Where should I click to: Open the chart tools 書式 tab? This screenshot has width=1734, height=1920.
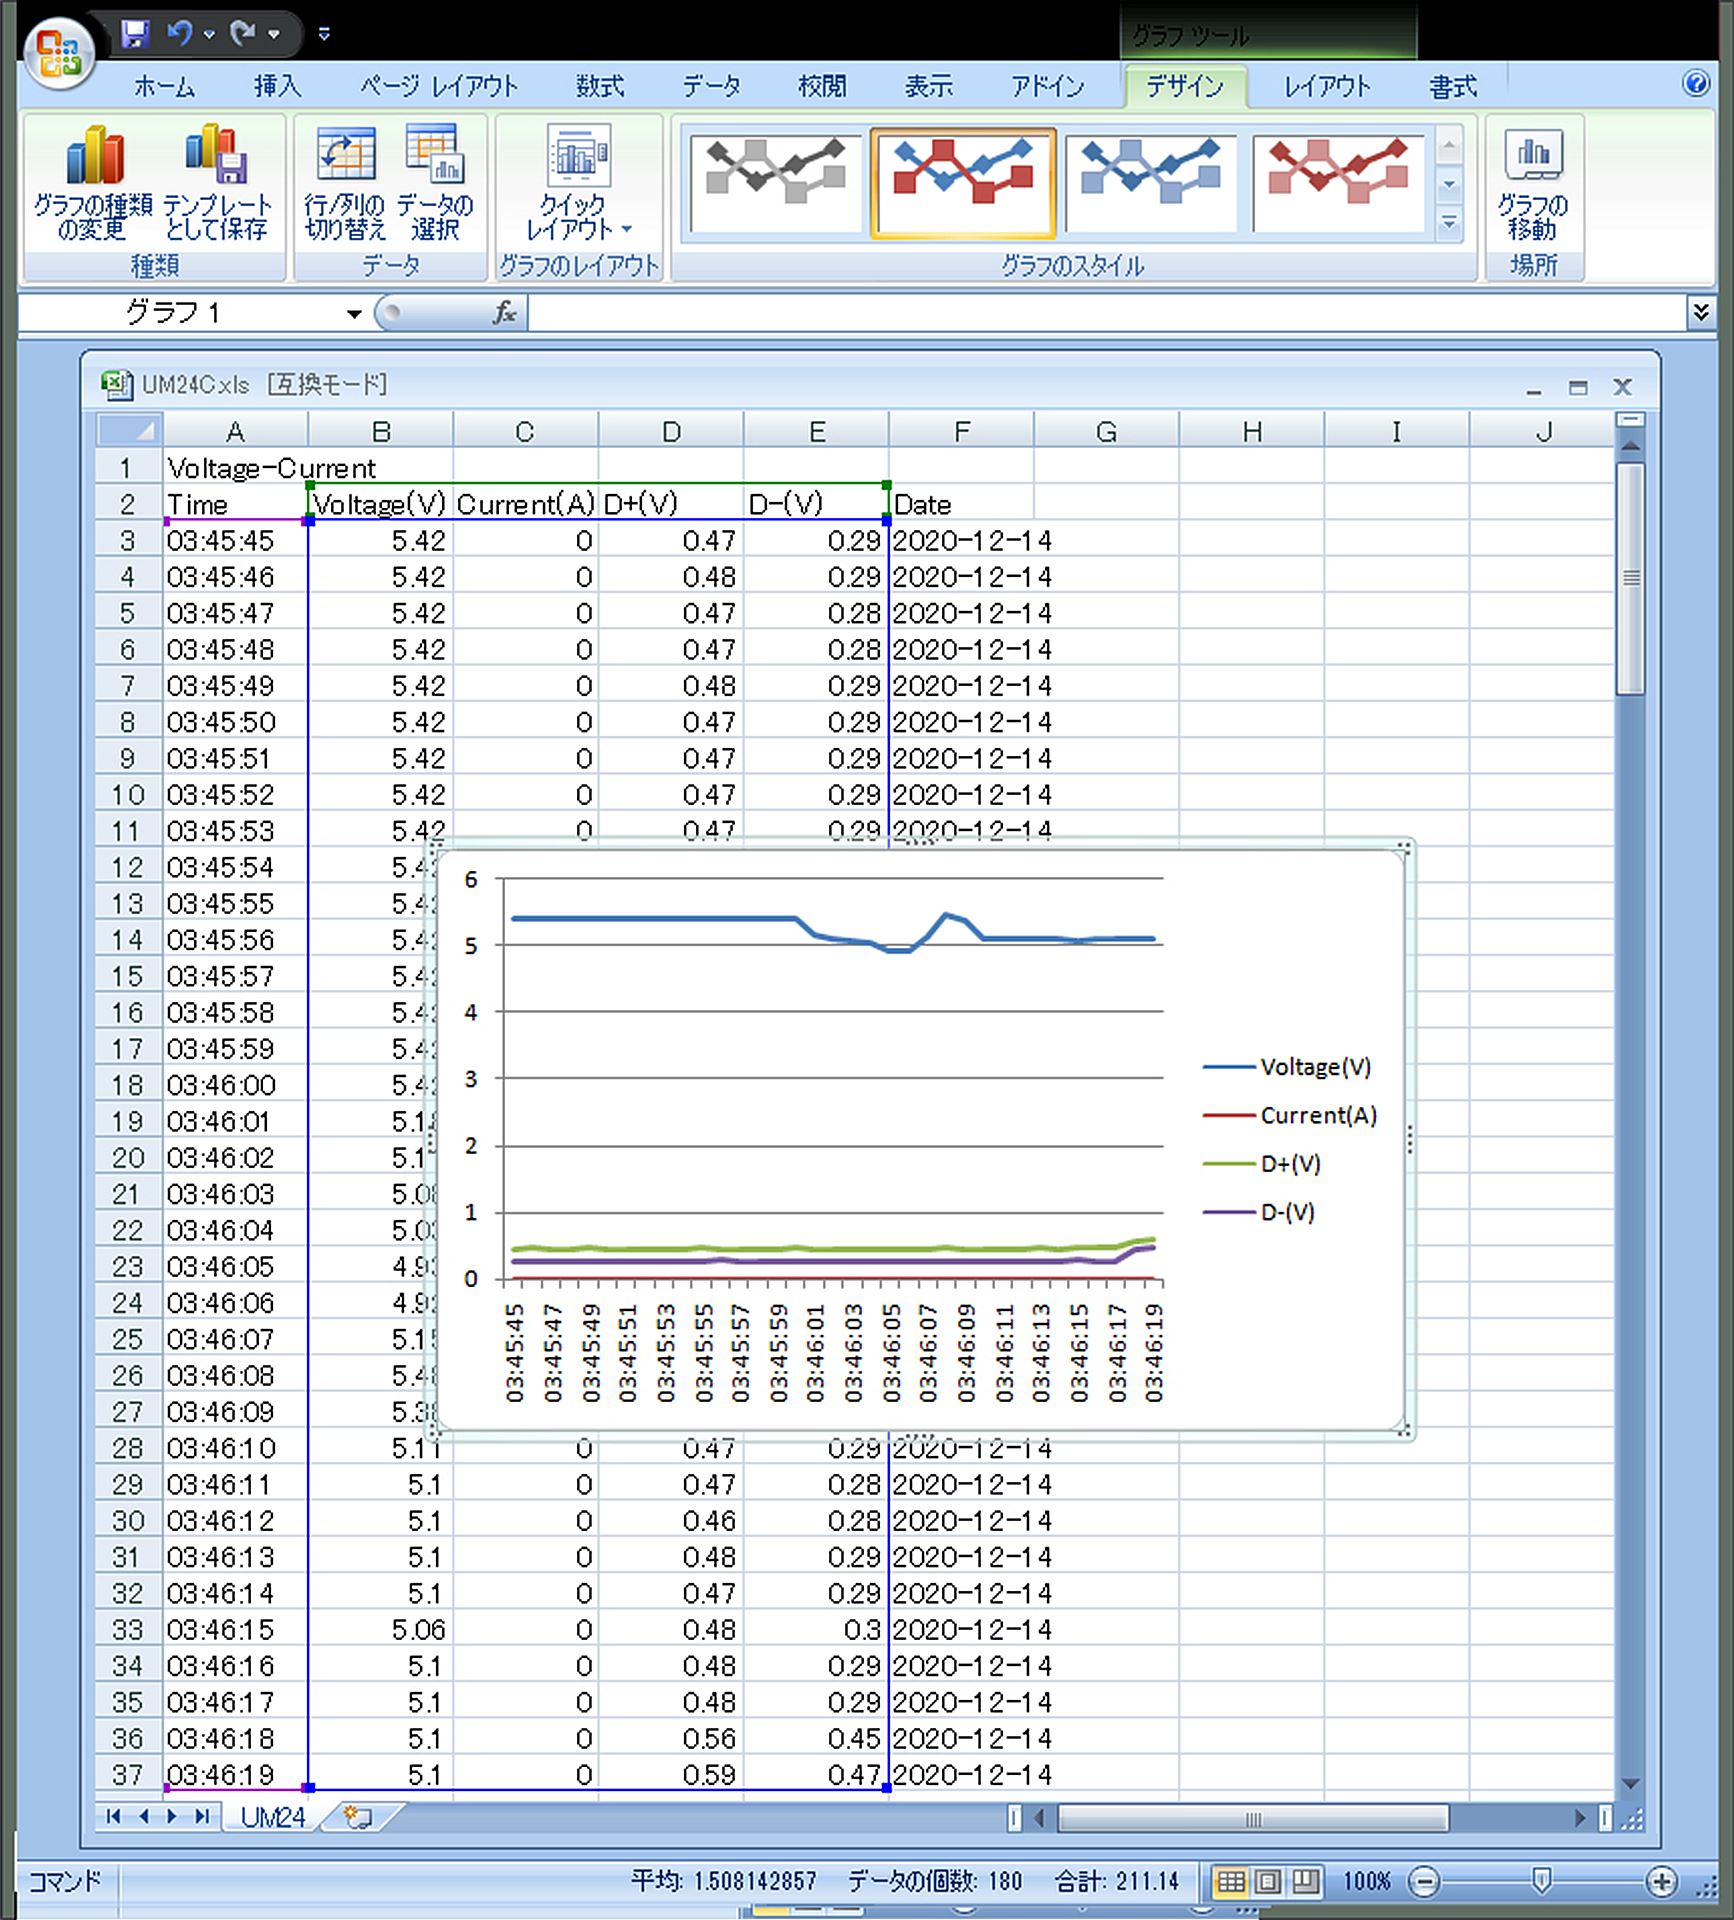pyautogui.click(x=1453, y=87)
